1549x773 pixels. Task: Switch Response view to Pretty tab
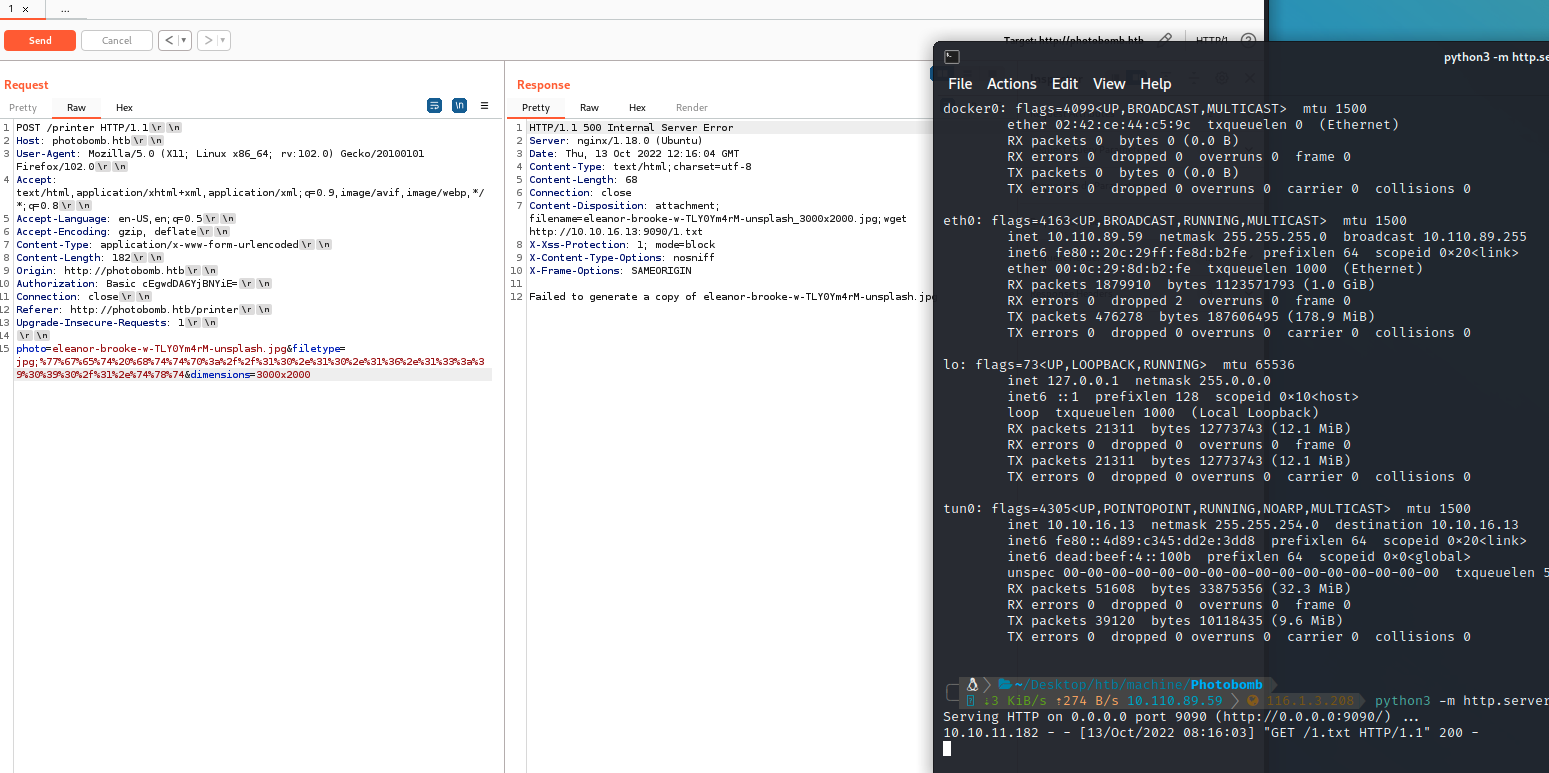[x=536, y=107]
